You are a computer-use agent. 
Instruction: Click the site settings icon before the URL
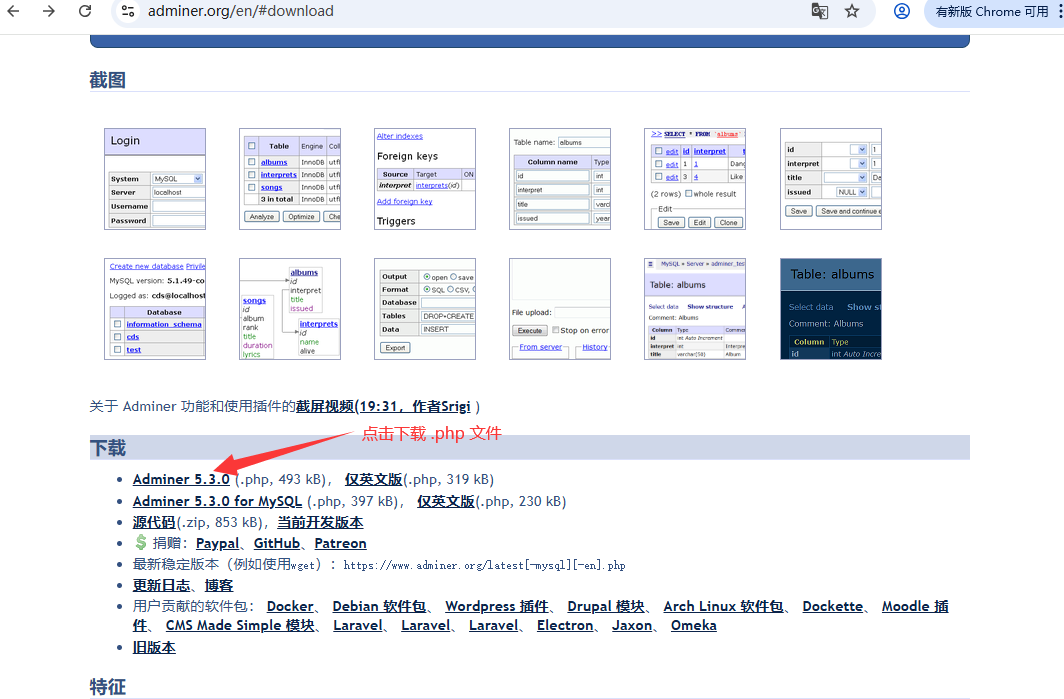[x=128, y=12]
